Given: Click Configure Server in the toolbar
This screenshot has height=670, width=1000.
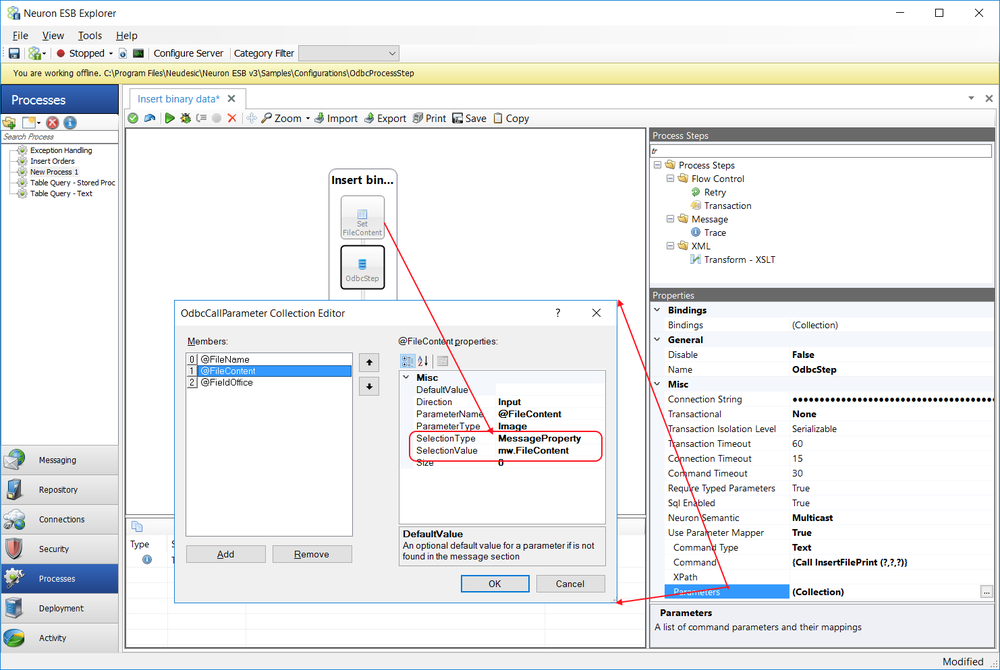Looking at the screenshot, I should tap(189, 54).
